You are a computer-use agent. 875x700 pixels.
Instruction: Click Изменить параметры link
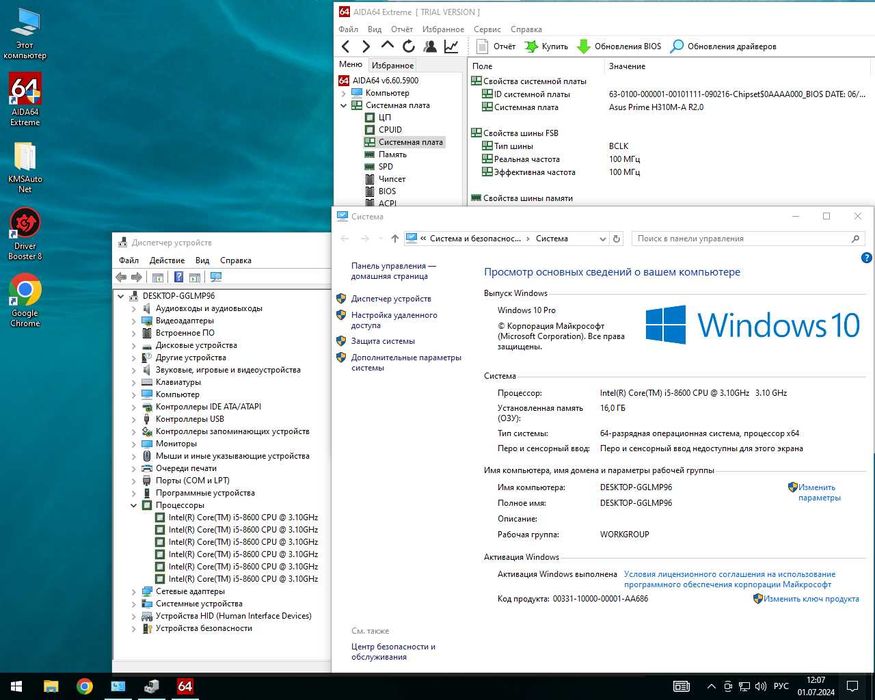[x=819, y=492]
